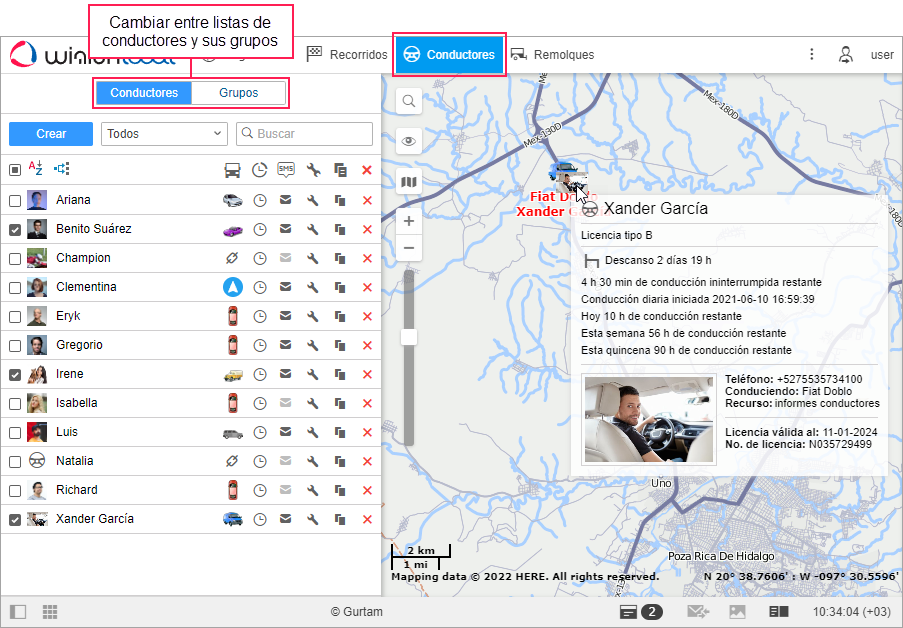Open Natalia's properties wrench
This screenshot has width=903, height=628.
pyautogui.click(x=313, y=461)
